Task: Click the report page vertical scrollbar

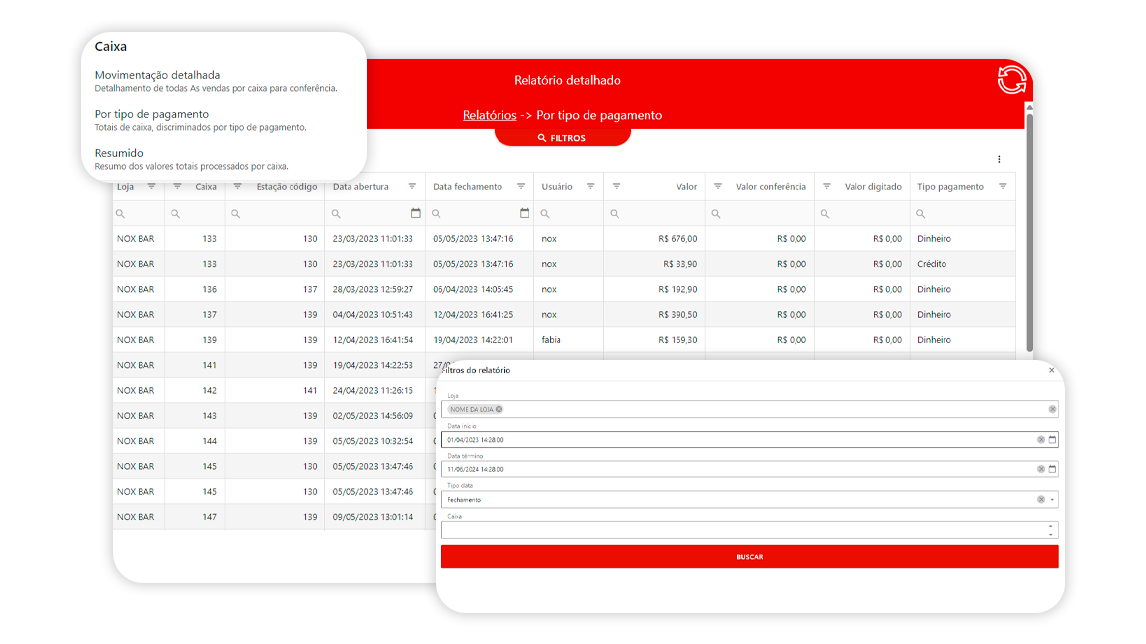Action: 1029,232
